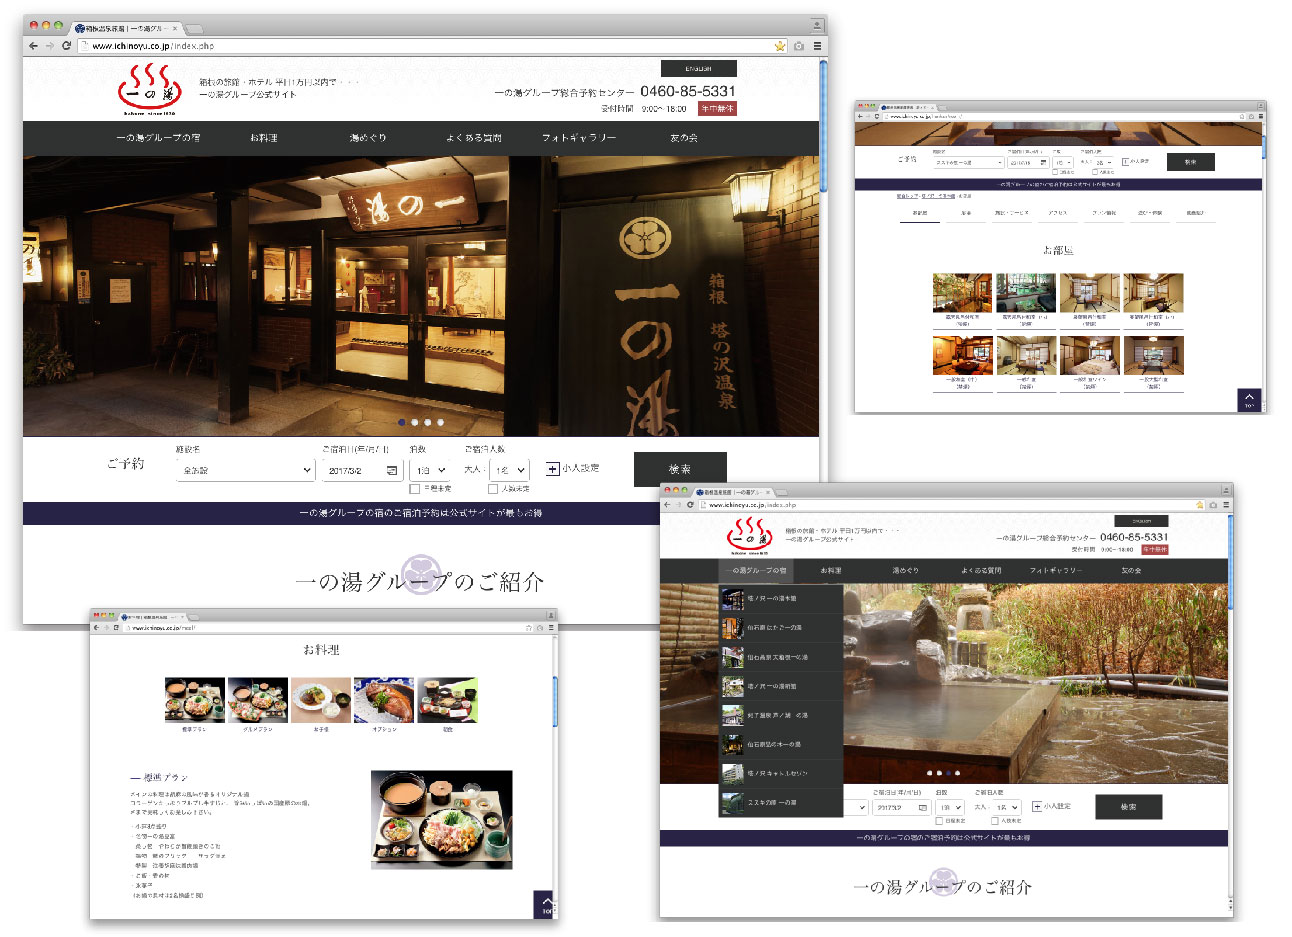Select the first carousel dot on the entrance photo

[402, 422]
